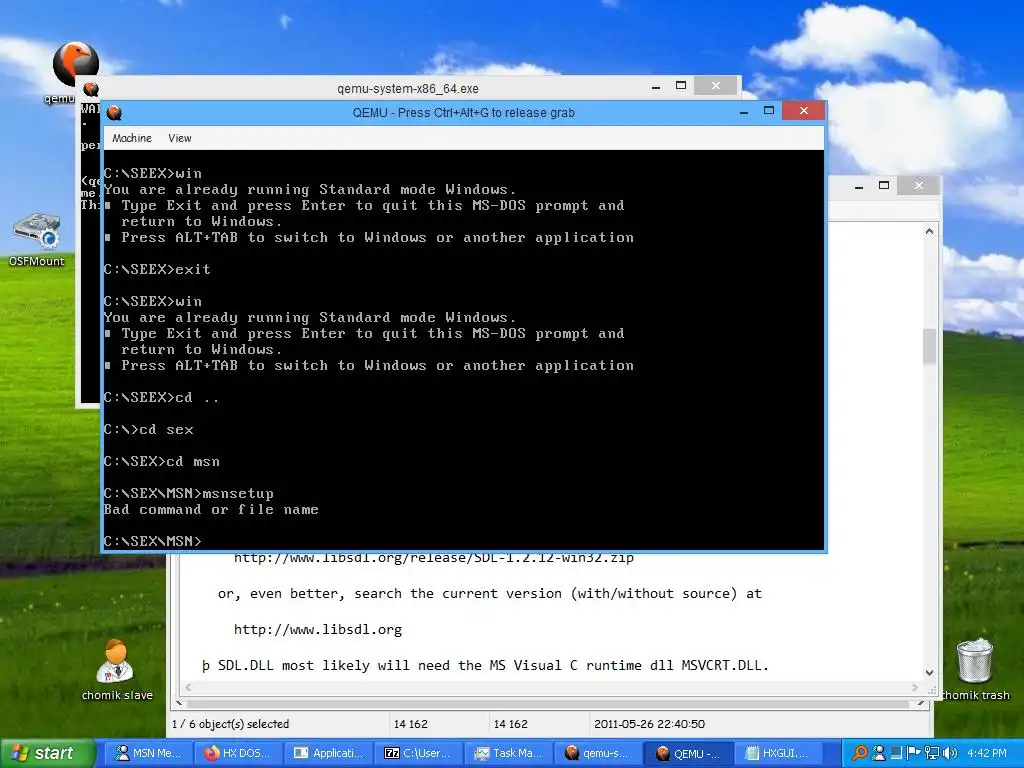1024x768 pixels.
Task: Click the Windows start button
Action: coord(46,753)
